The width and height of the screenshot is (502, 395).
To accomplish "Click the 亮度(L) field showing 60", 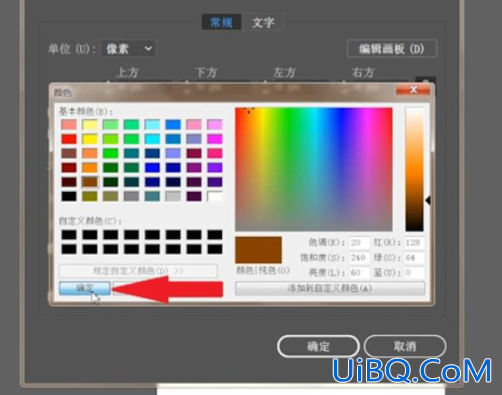I will 360,273.
